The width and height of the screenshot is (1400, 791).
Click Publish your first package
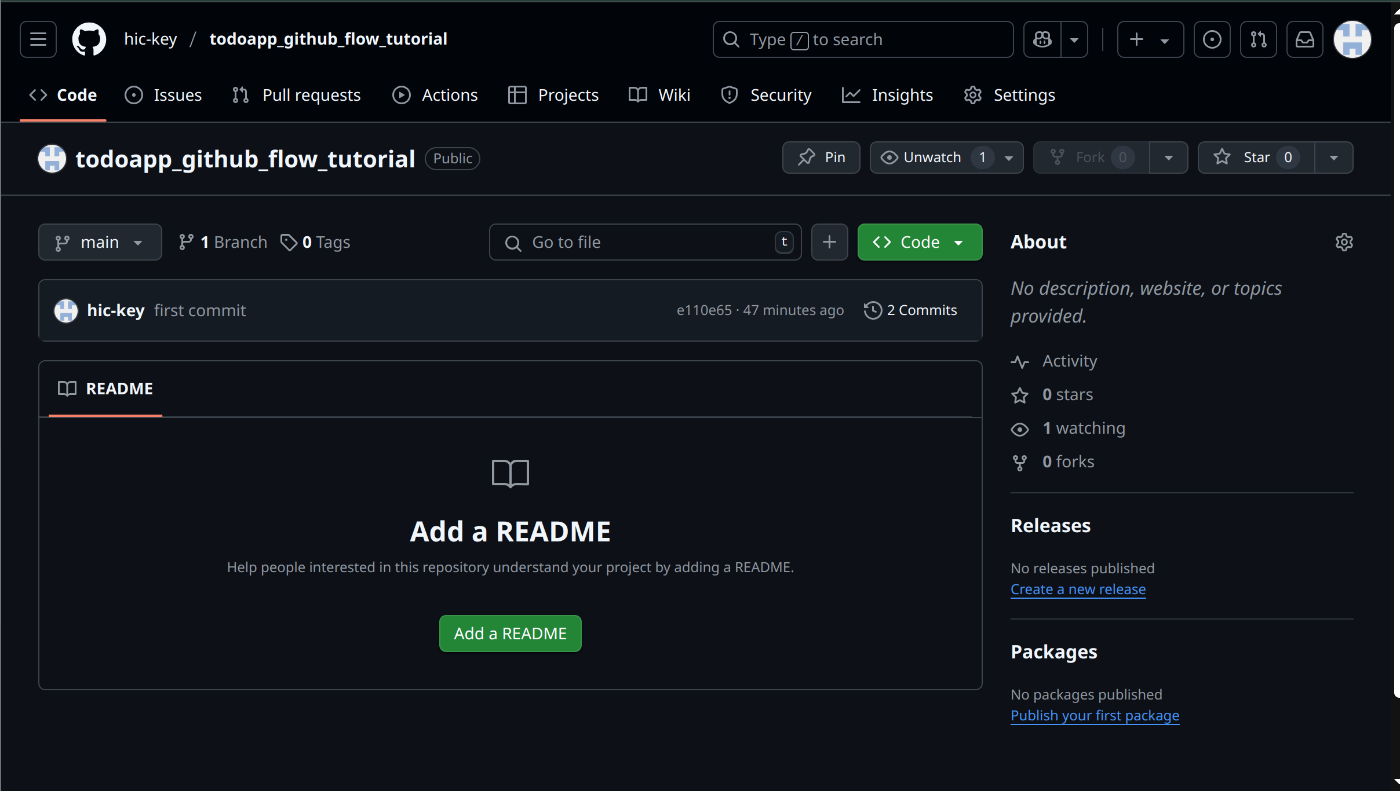pos(1095,715)
